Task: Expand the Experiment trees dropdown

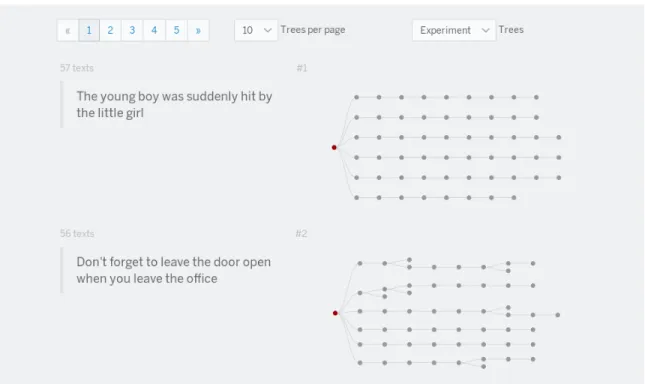Action: coord(454,30)
